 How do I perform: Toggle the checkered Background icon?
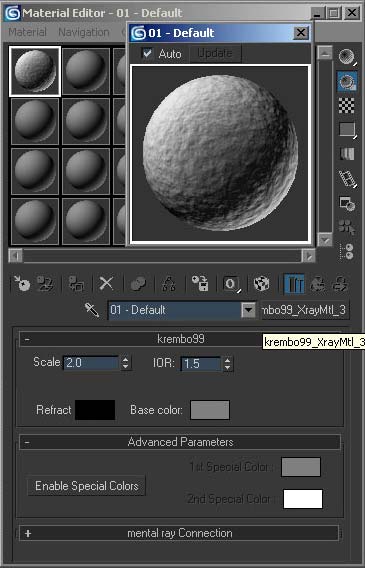tap(347, 105)
